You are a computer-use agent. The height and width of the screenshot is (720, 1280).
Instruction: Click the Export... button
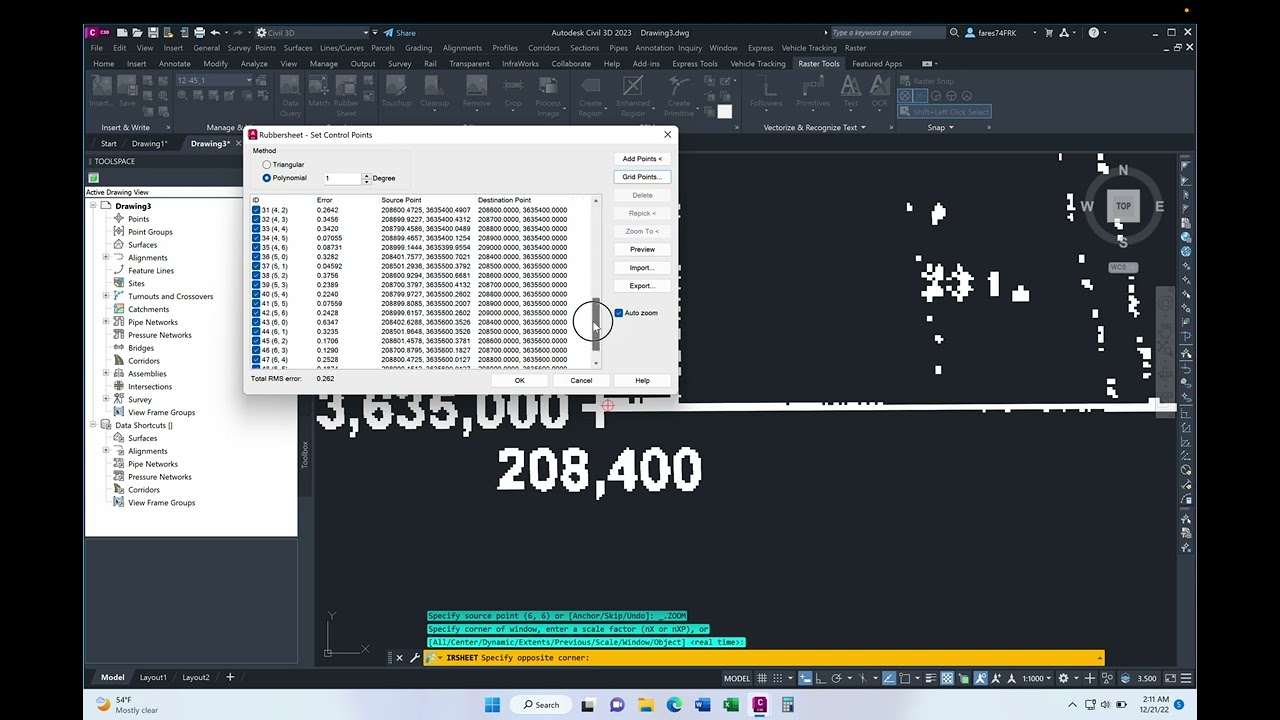[x=642, y=286]
